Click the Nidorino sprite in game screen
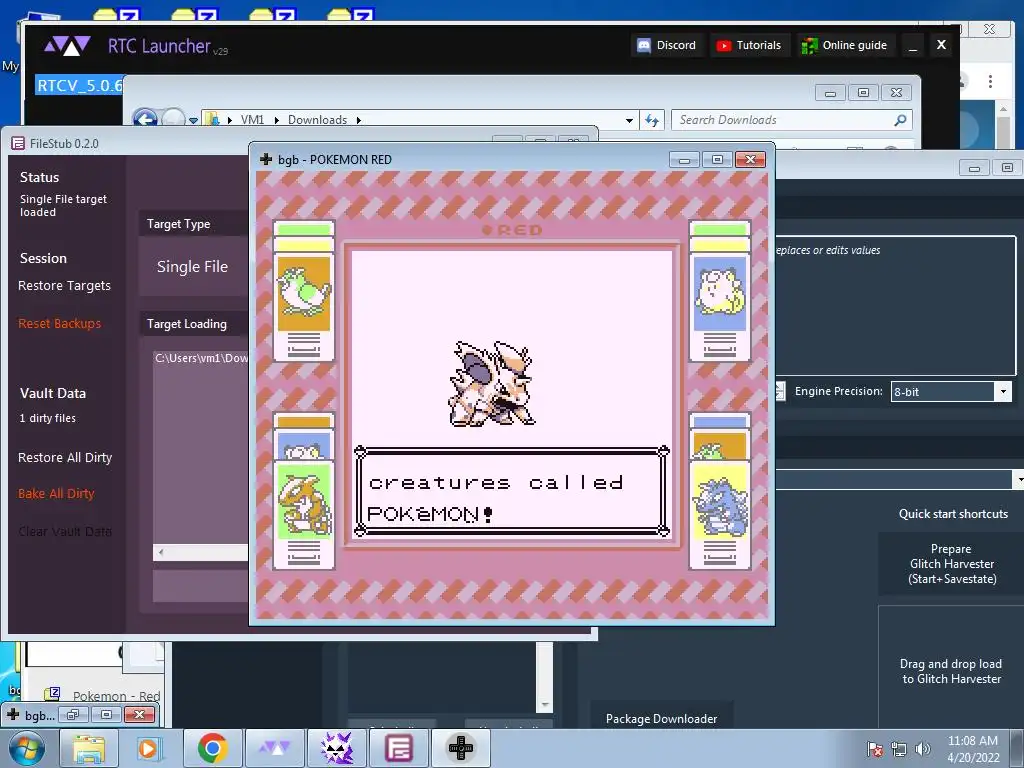This screenshot has width=1024, height=768. click(493, 383)
